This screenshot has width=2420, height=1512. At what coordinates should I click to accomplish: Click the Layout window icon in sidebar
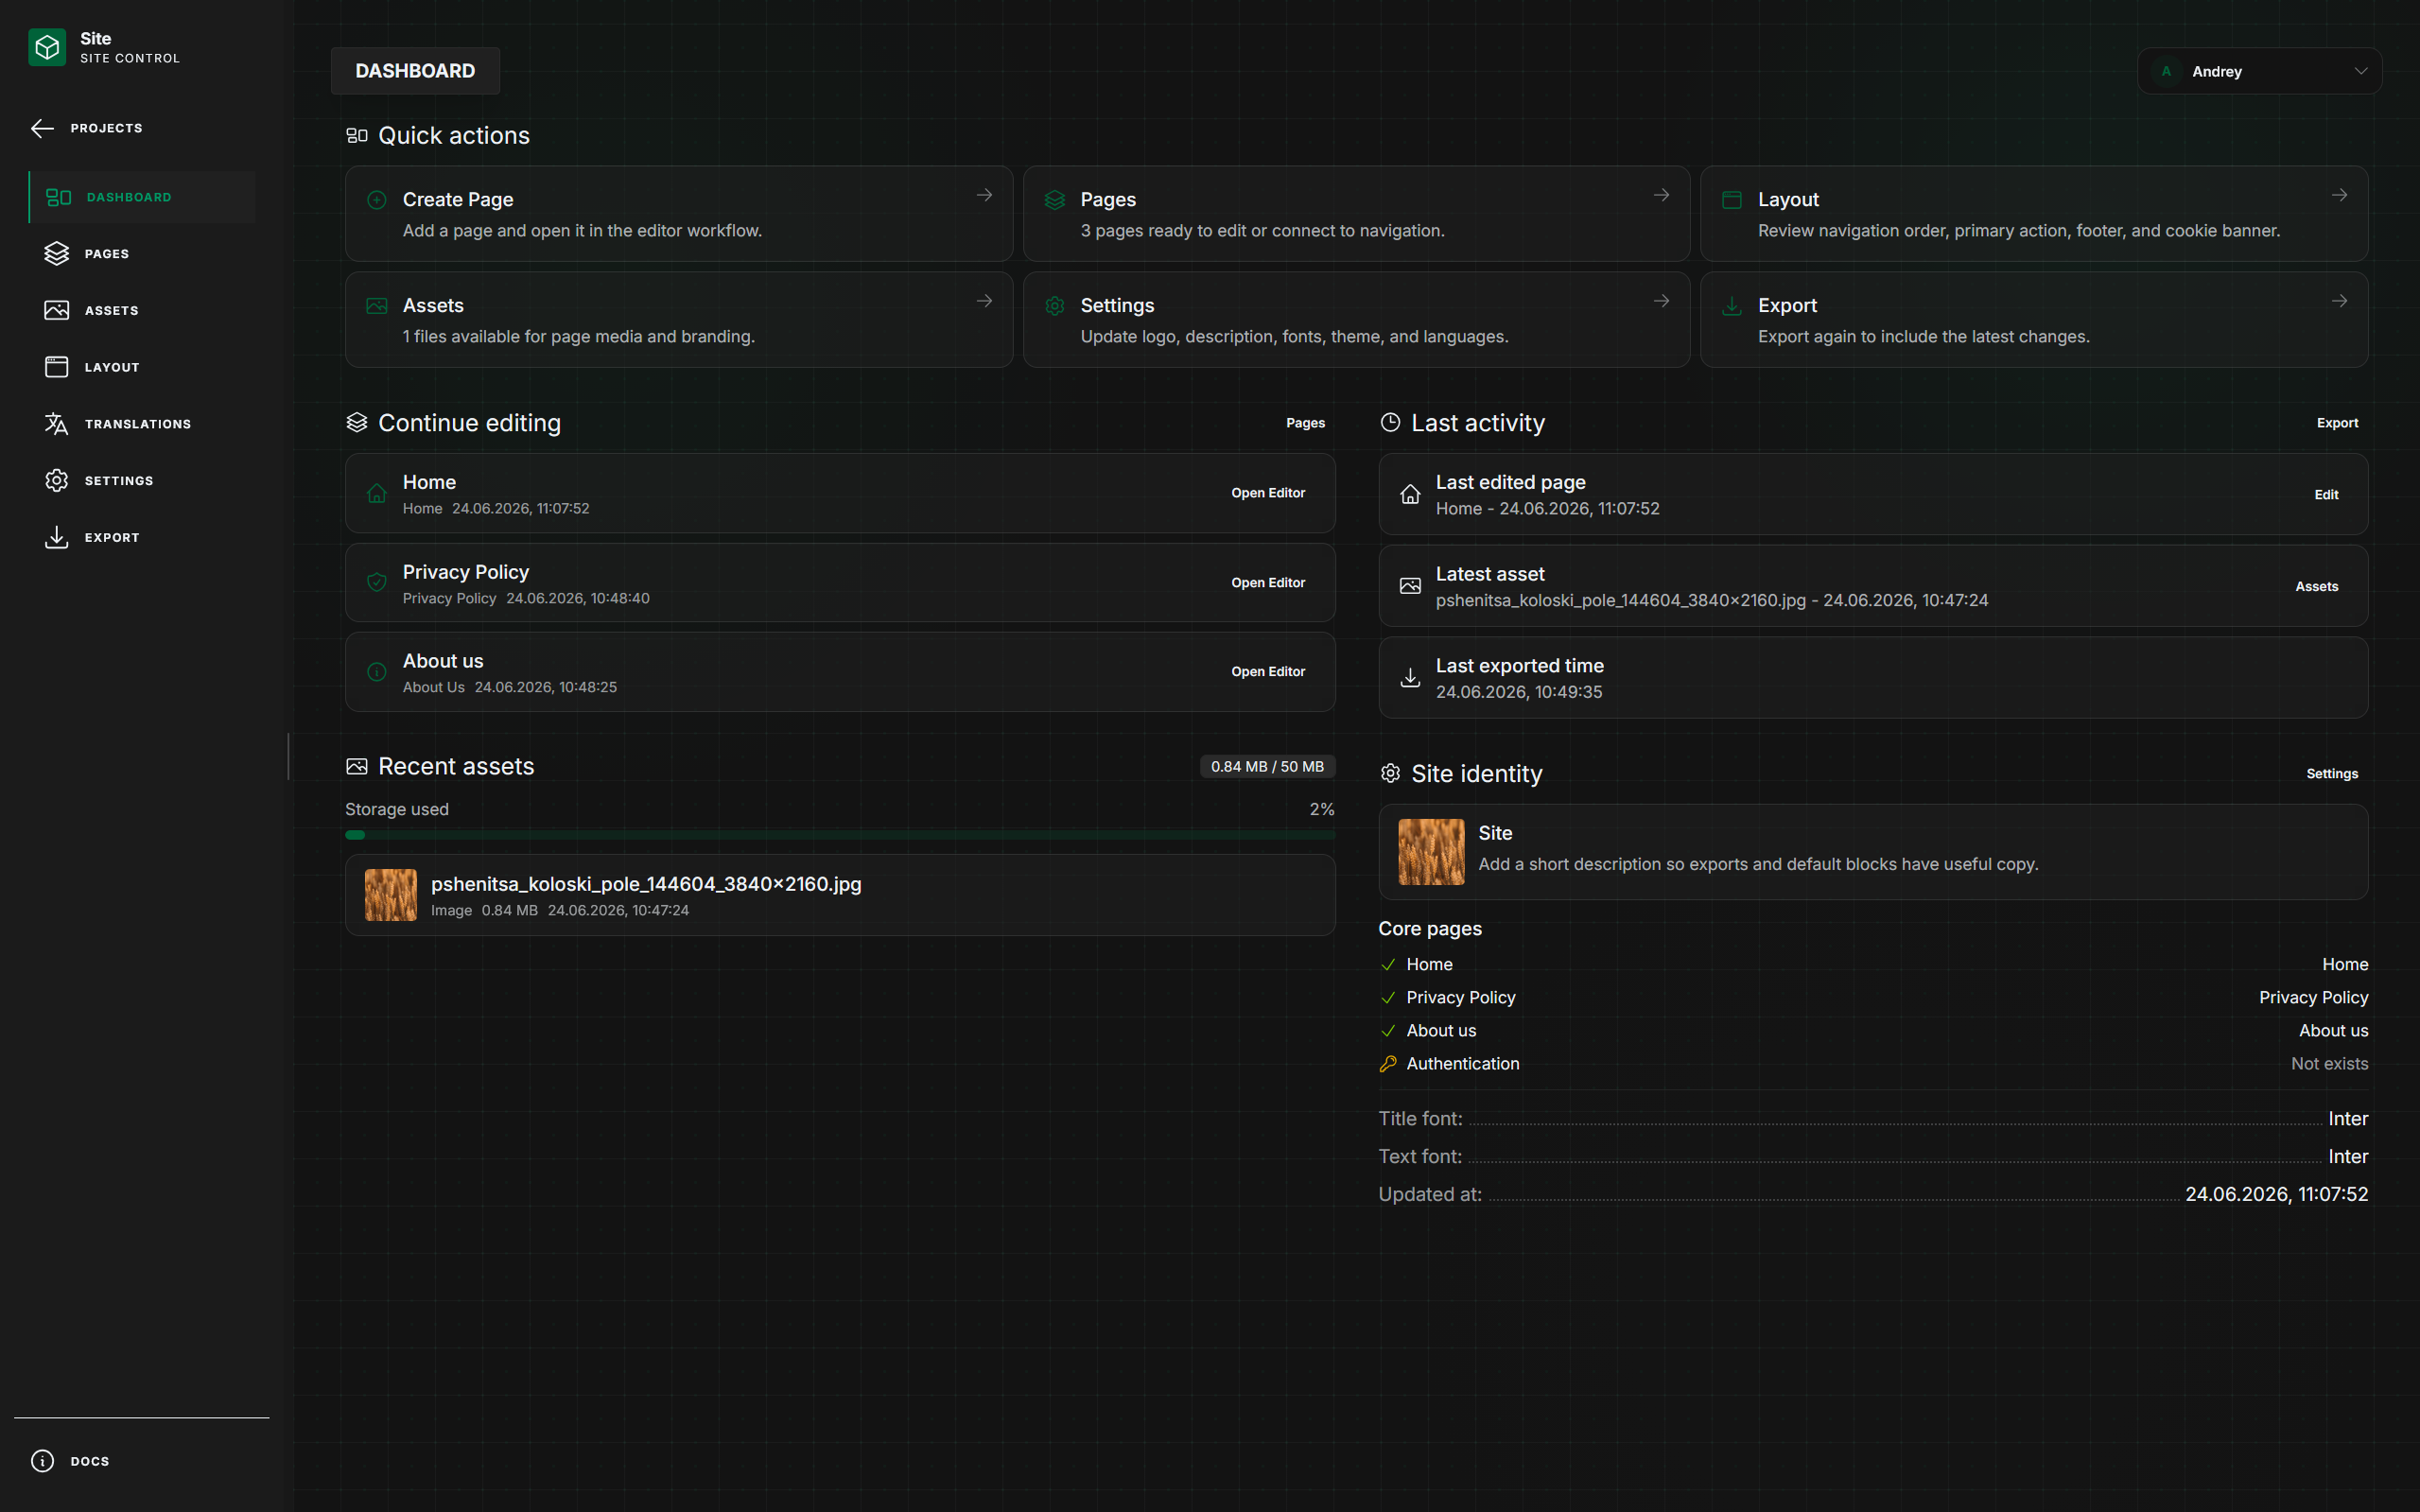[x=57, y=367]
